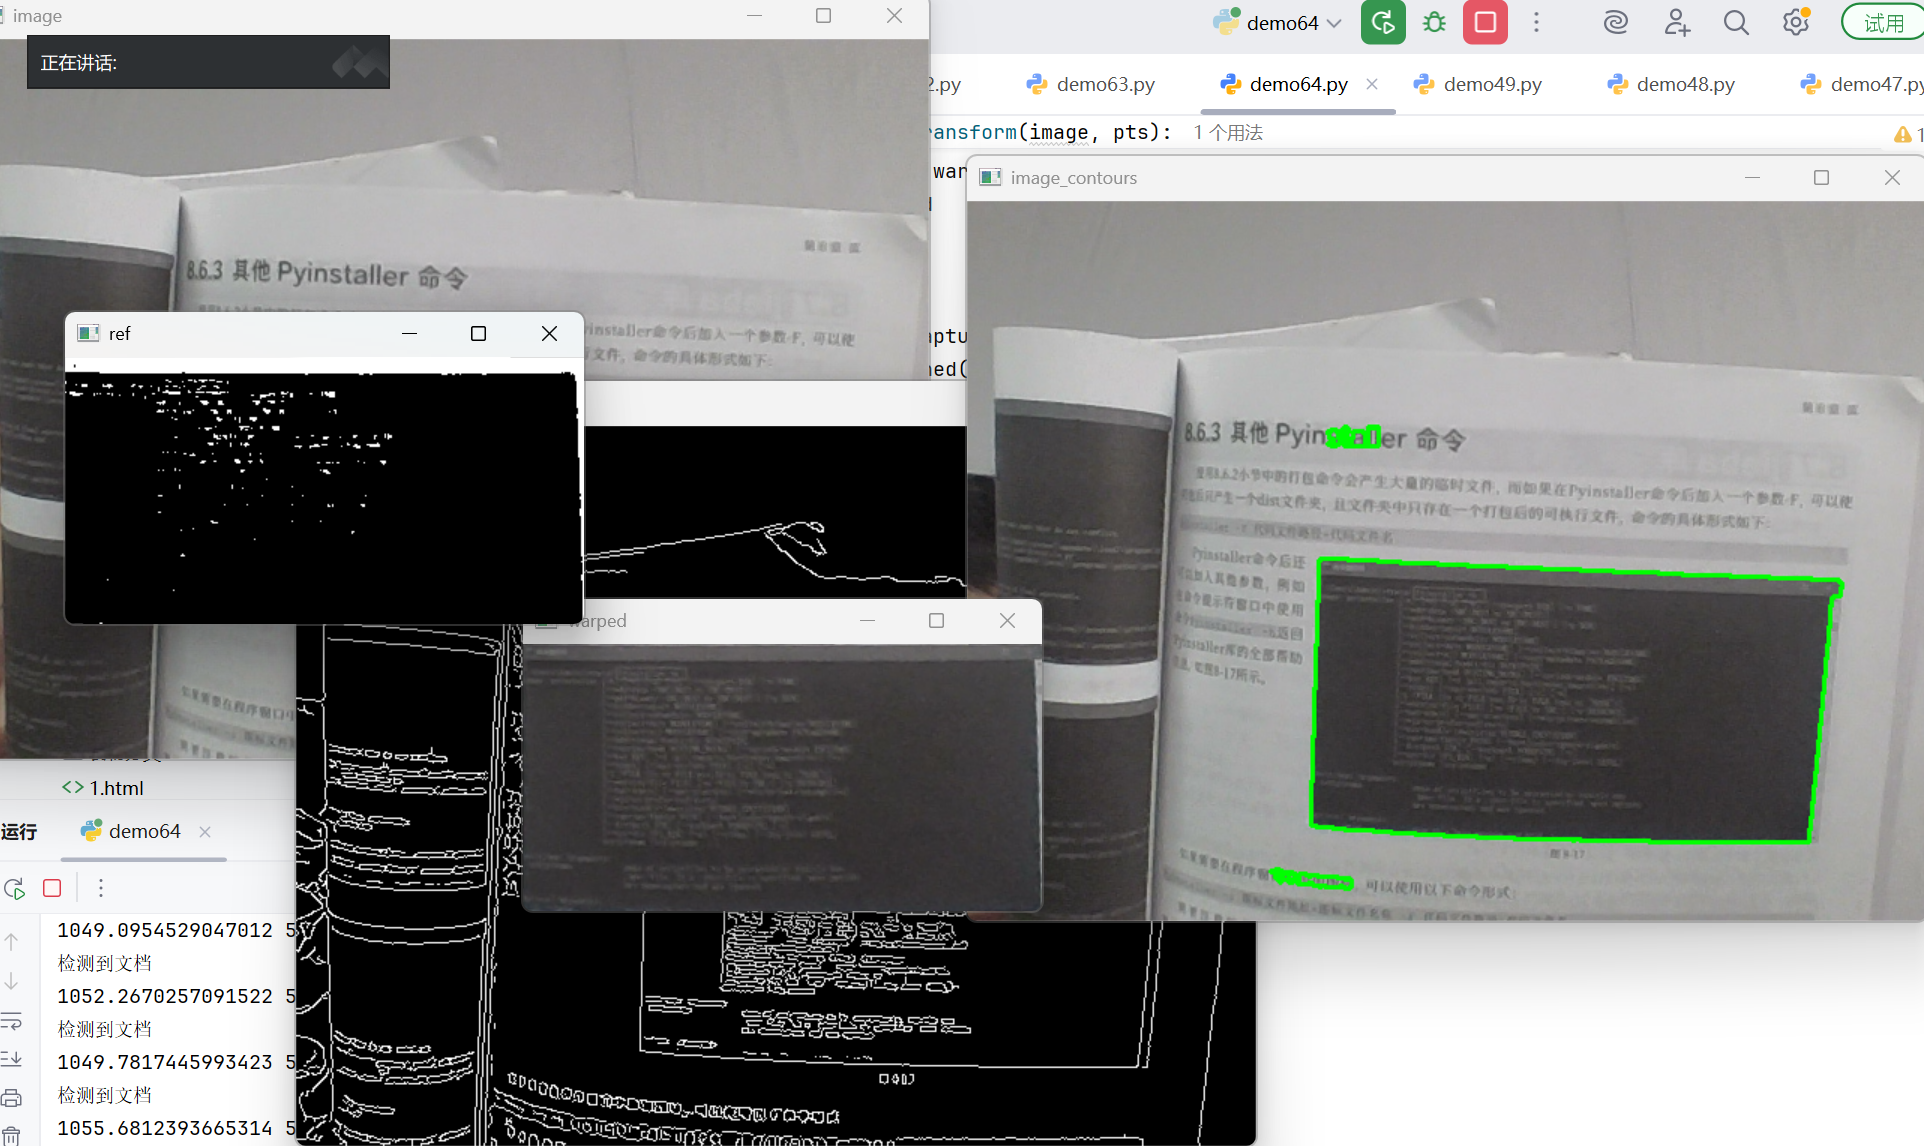Start debugging with the bug icon
Screen dimensions: 1924x1146
point(1434,23)
